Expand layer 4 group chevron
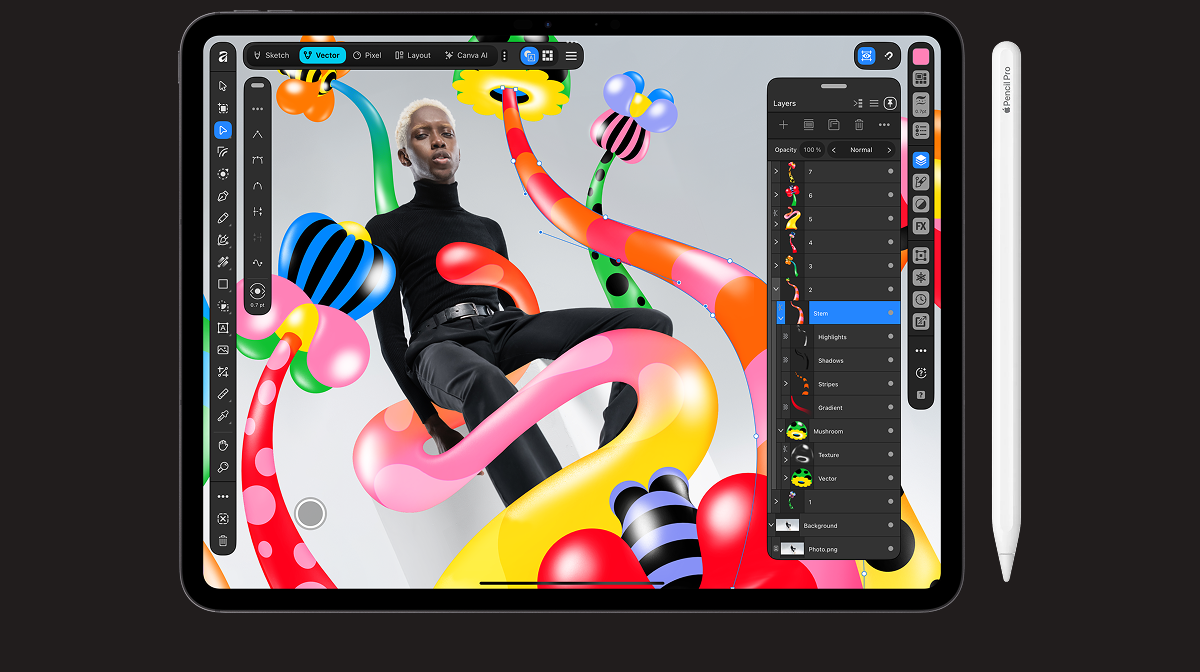The height and width of the screenshot is (672, 1200). (x=775, y=242)
